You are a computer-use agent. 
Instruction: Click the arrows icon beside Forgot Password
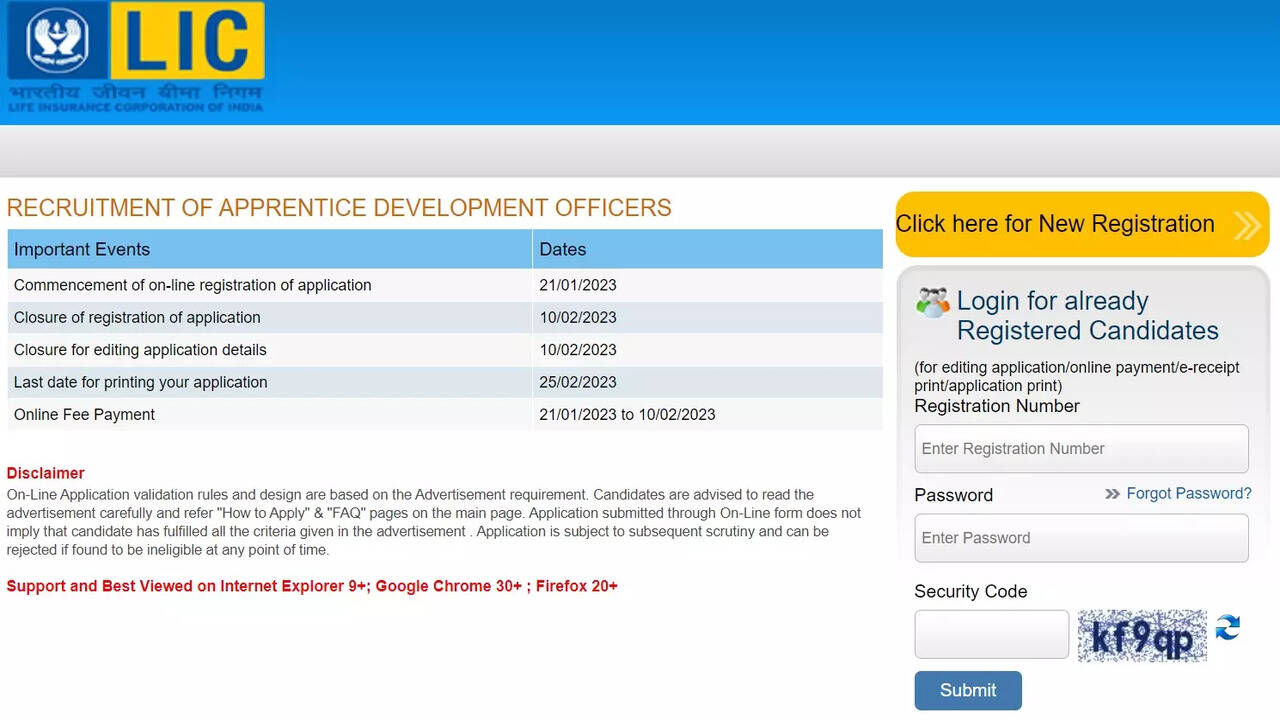(x=1112, y=494)
